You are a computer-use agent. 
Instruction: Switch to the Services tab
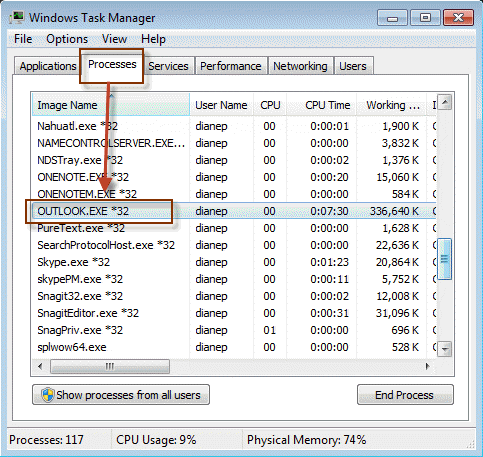pos(168,66)
